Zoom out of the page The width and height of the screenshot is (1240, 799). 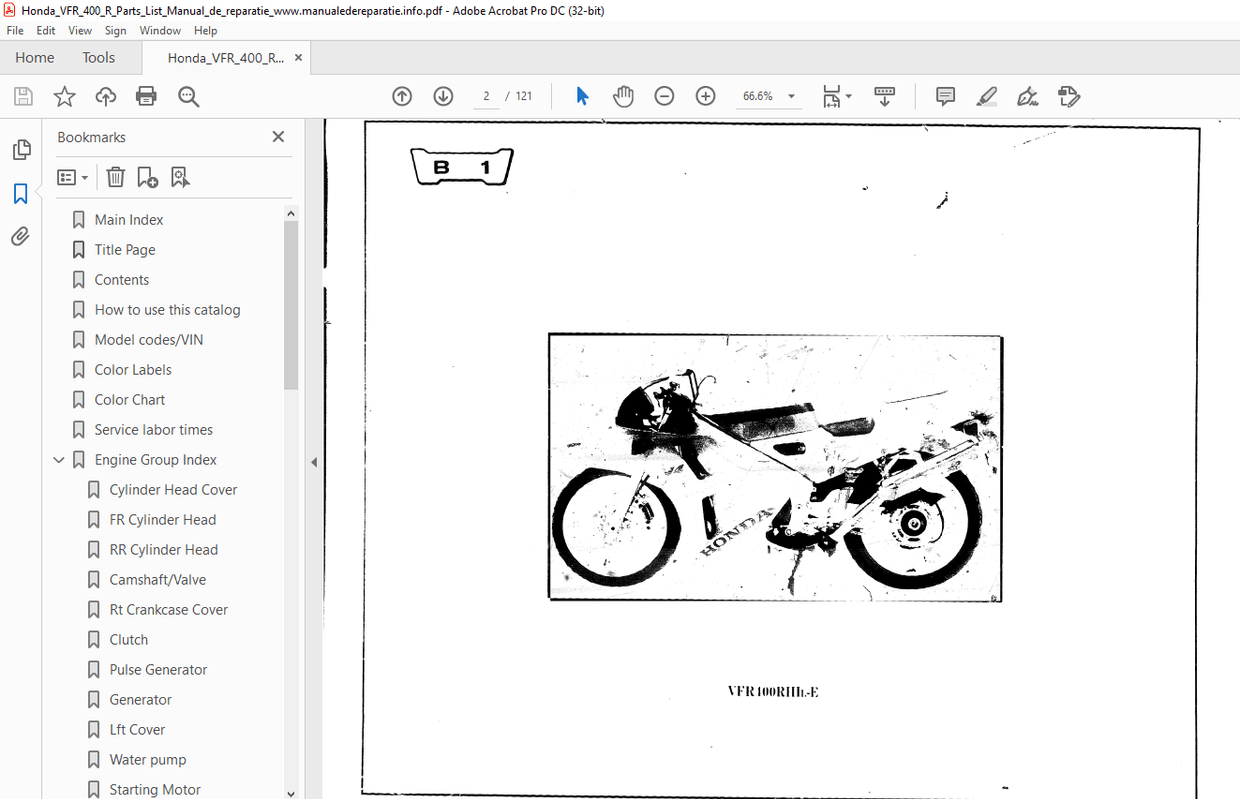click(664, 96)
